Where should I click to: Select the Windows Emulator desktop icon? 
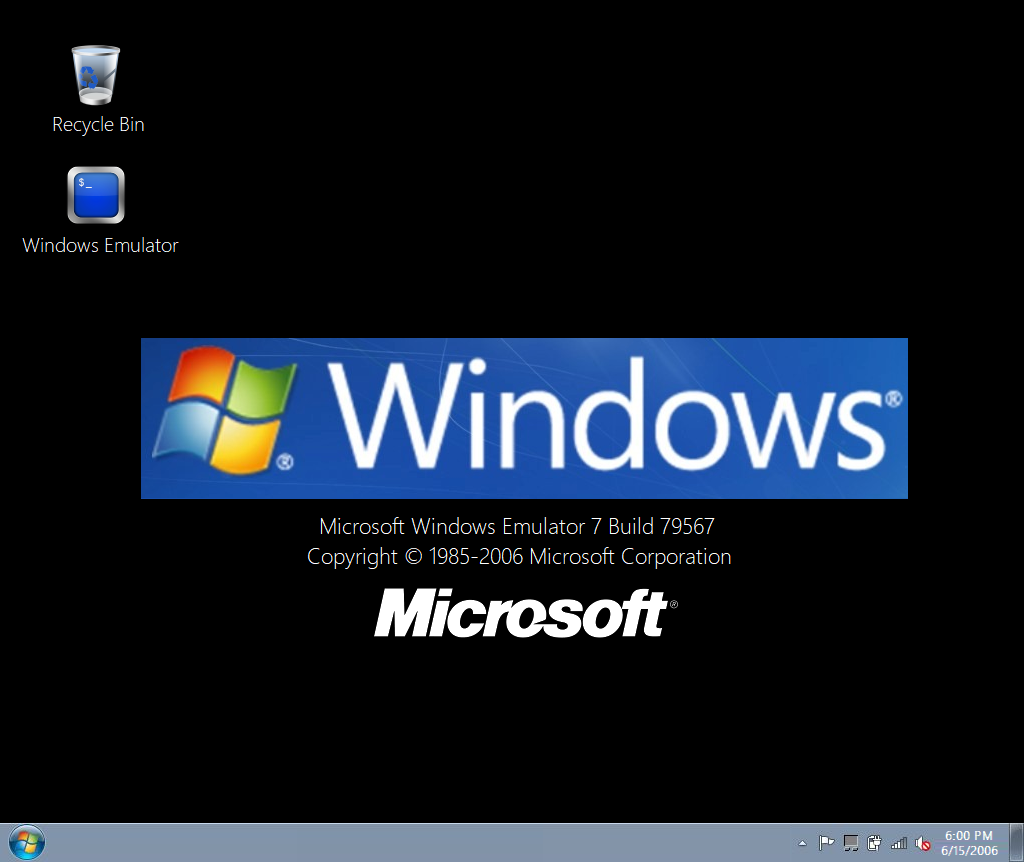[x=96, y=195]
